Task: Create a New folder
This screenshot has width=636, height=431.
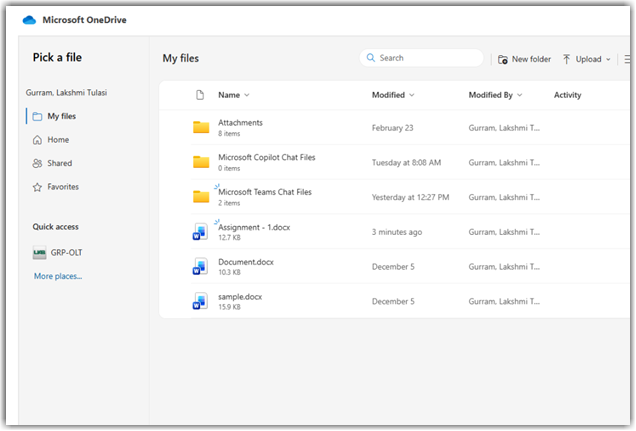Action: click(x=524, y=59)
